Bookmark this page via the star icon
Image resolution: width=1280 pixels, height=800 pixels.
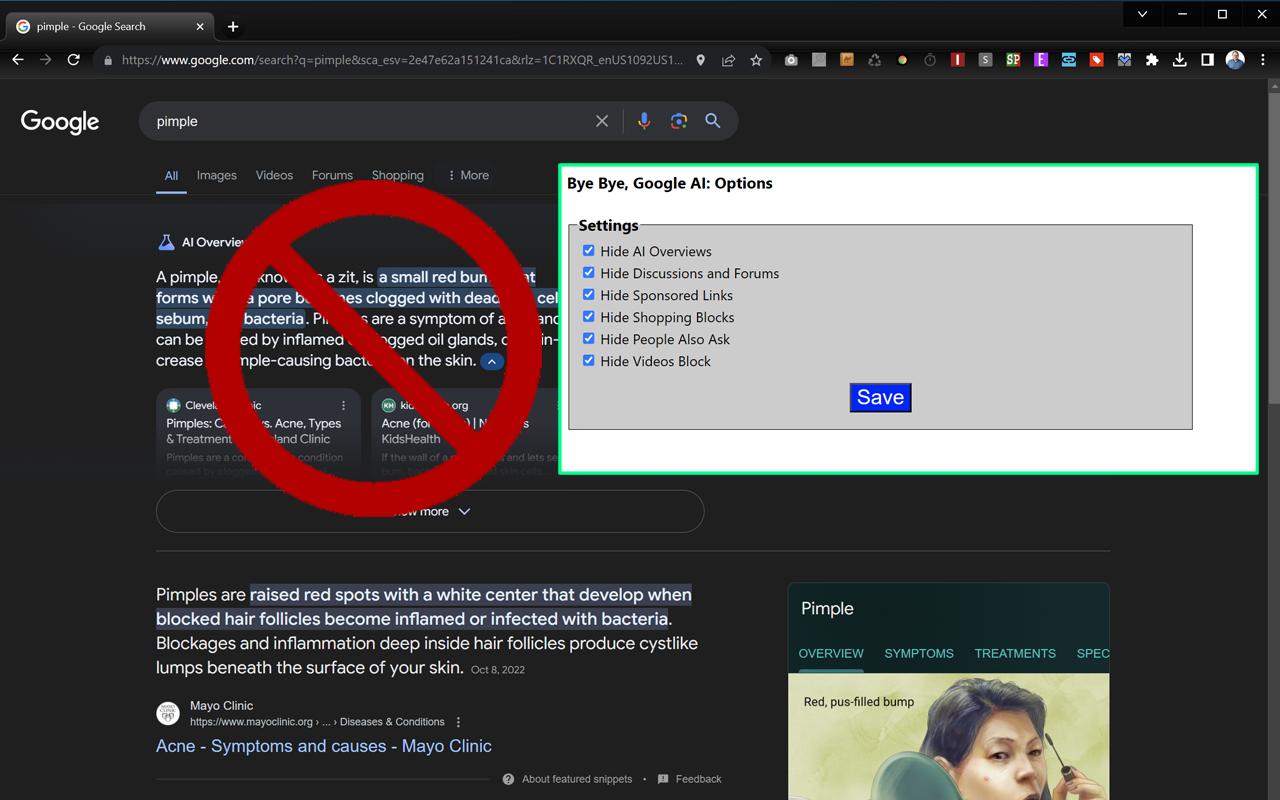point(756,60)
